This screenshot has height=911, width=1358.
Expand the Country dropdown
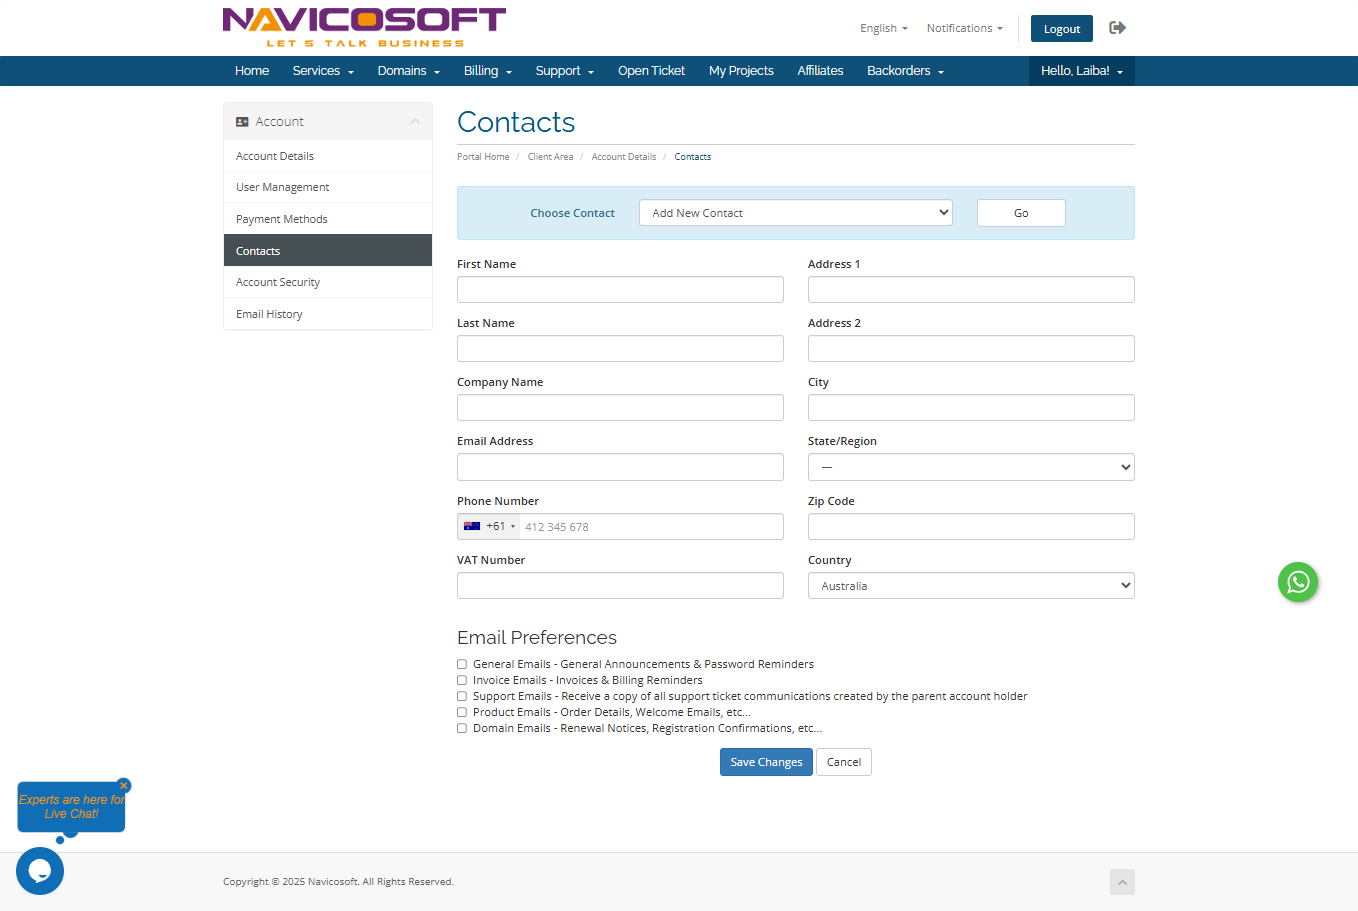tap(970, 586)
